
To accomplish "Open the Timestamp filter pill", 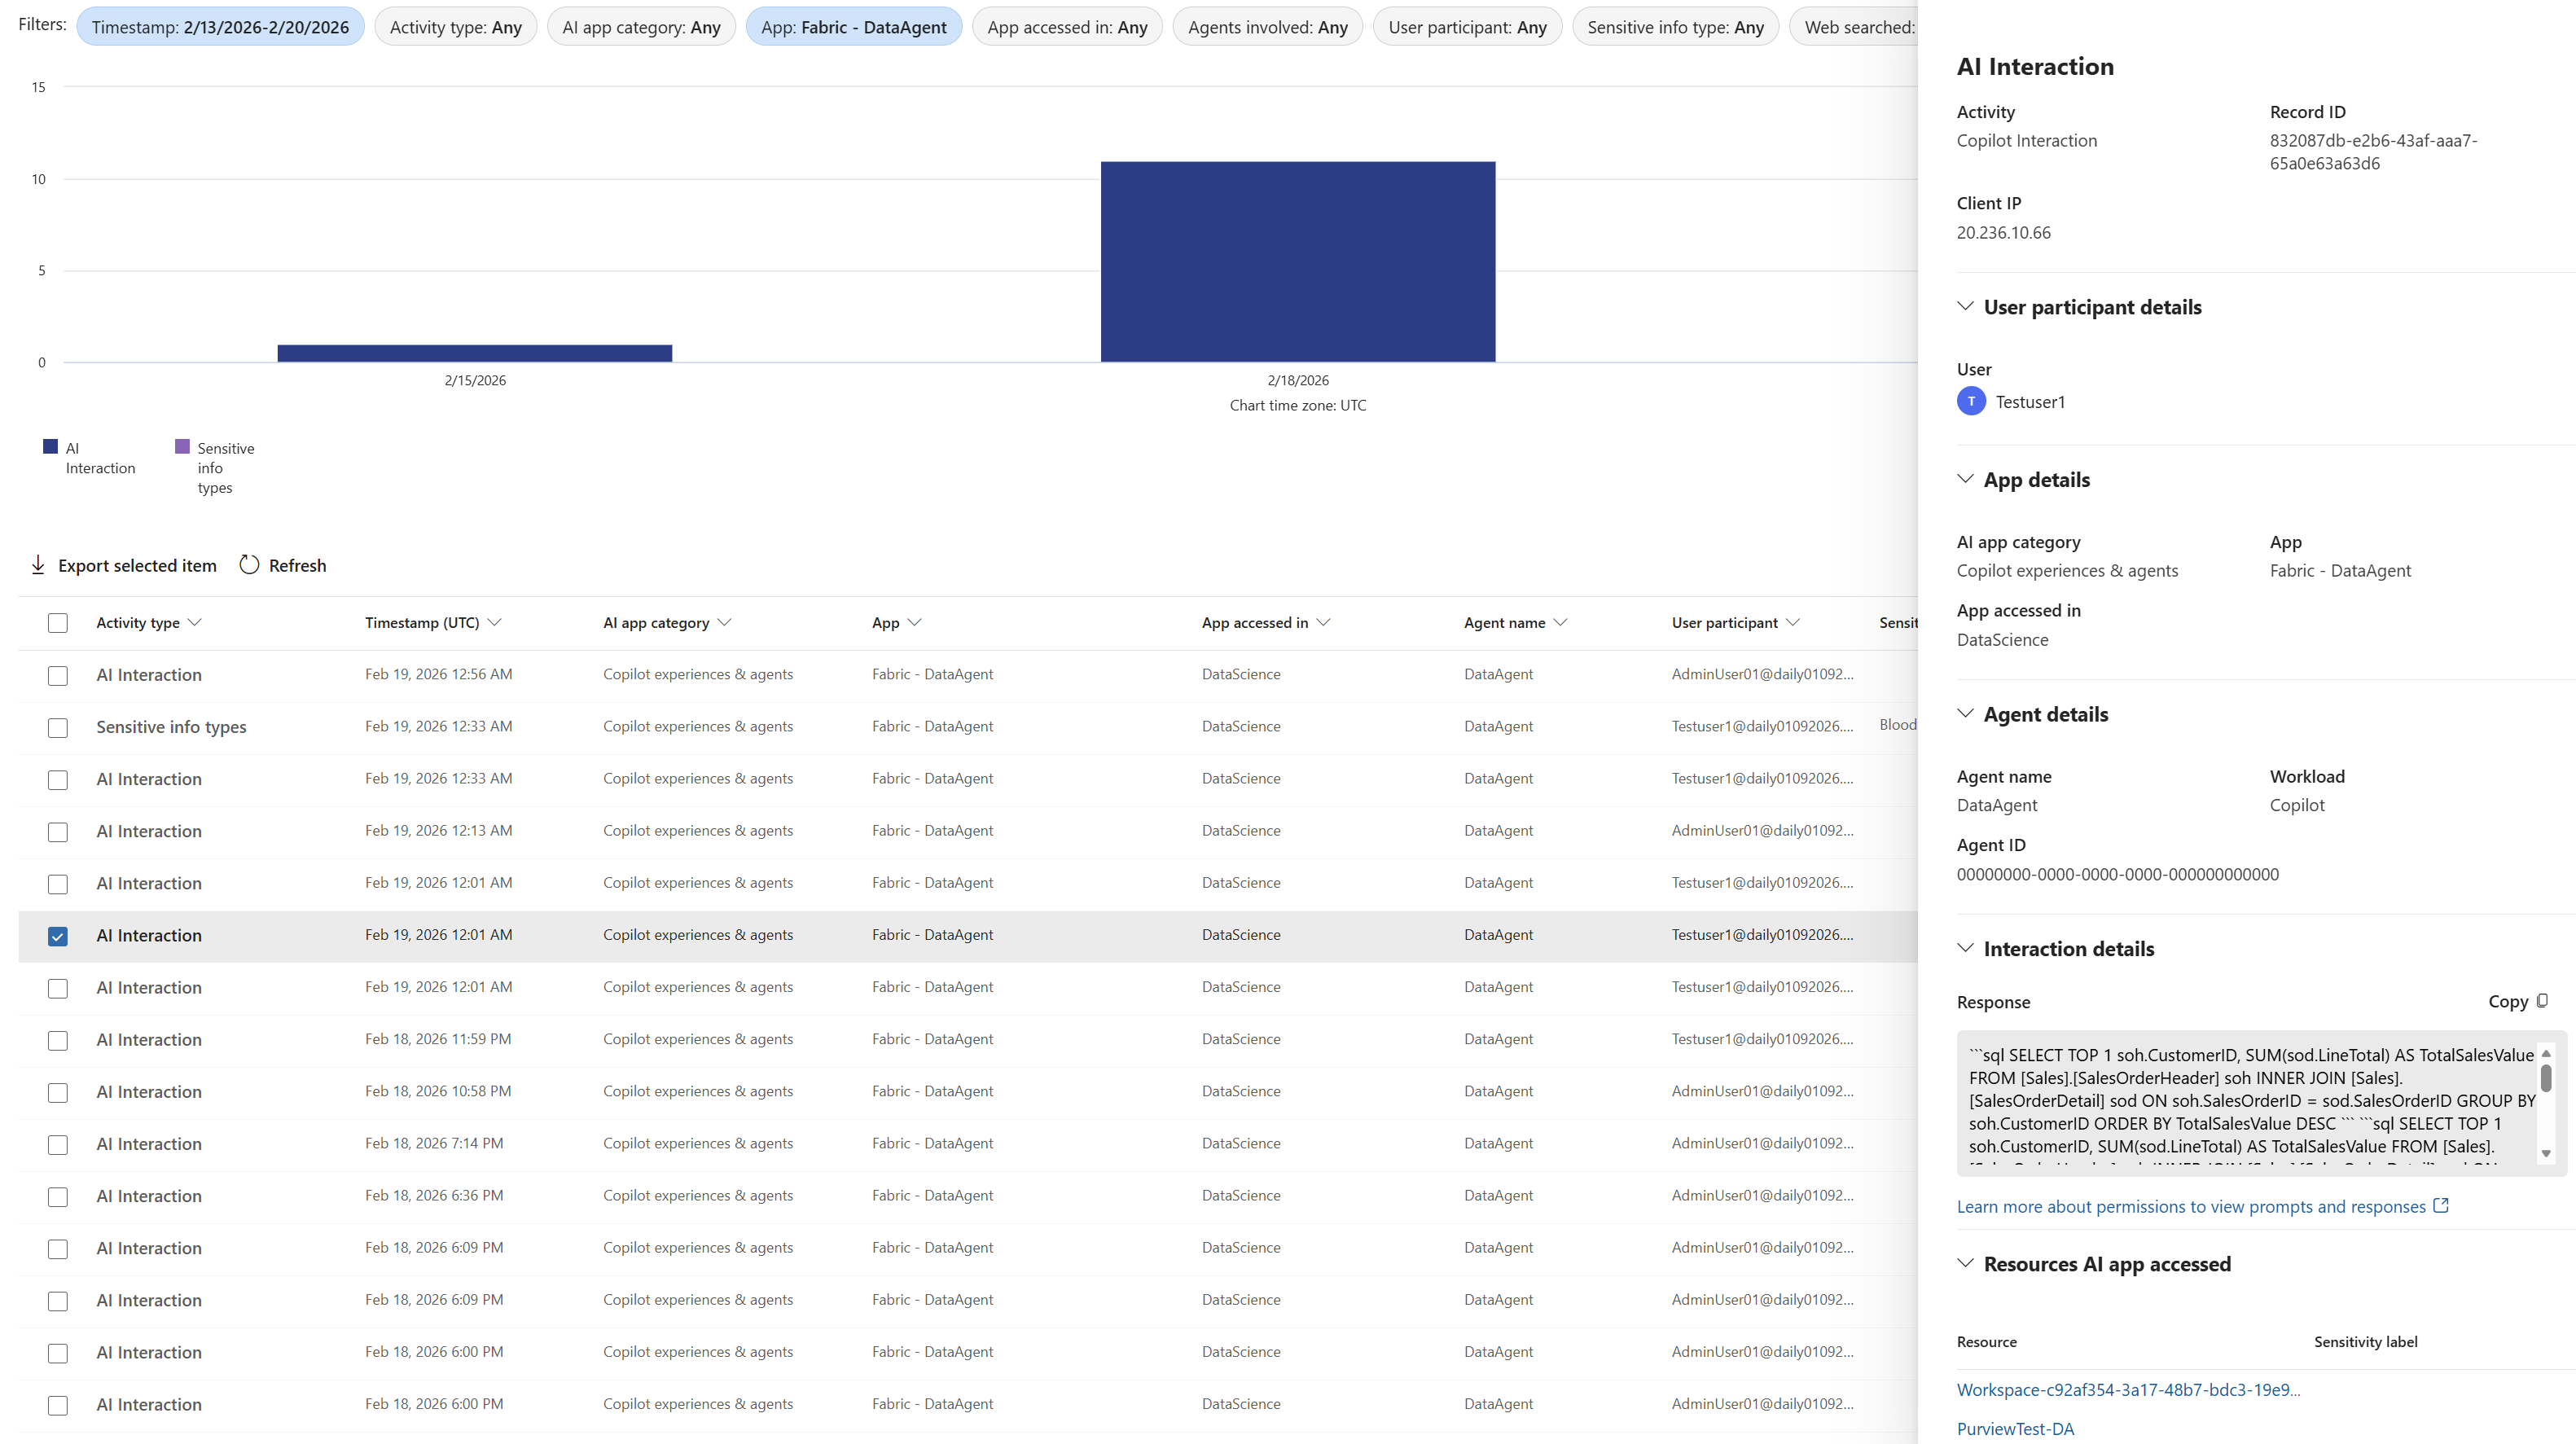I will click(220, 27).
